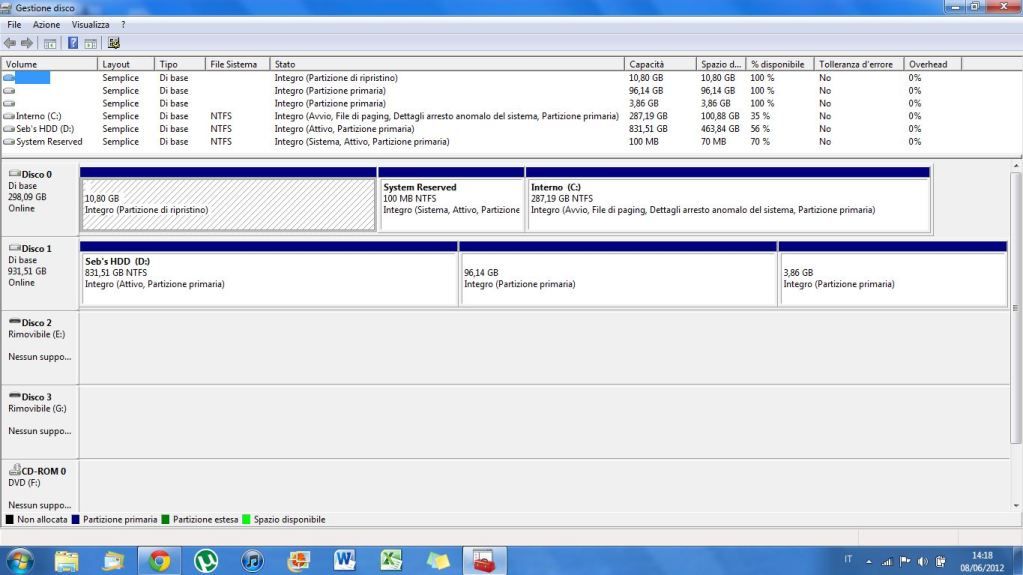Click the disk settings toolbar icon
The width and height of the screenshot is (1023, 575).
(x=114, y=43)
